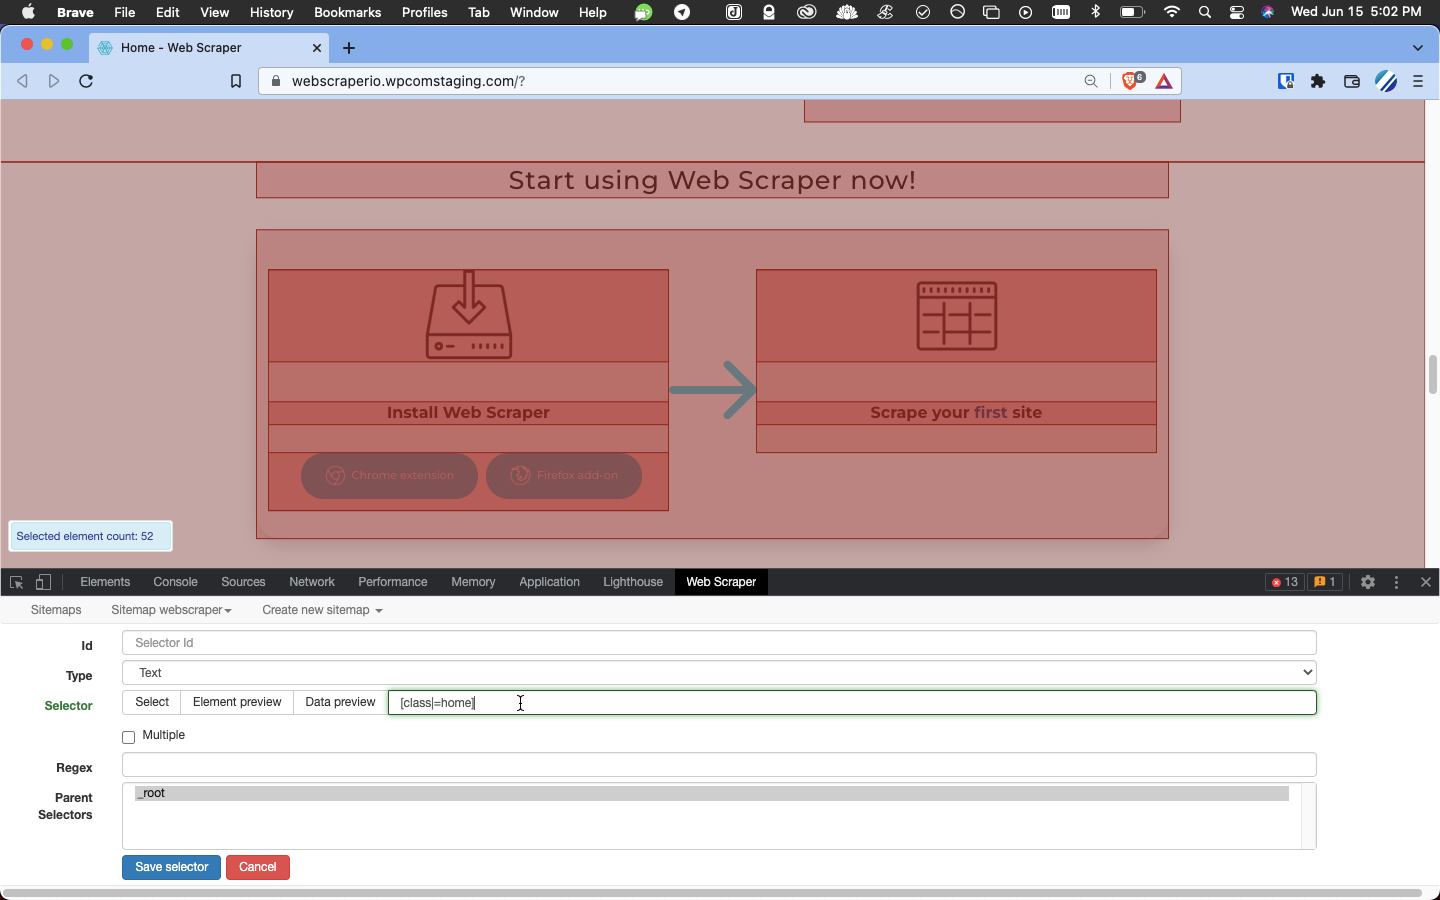Click the page vertical scrollbar thumb

point(1432,375)
